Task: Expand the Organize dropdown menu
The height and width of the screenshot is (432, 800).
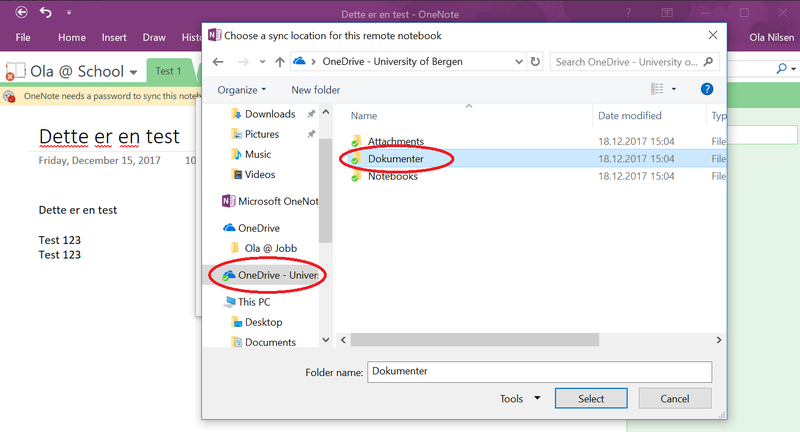Action: (x=243, y=90)
